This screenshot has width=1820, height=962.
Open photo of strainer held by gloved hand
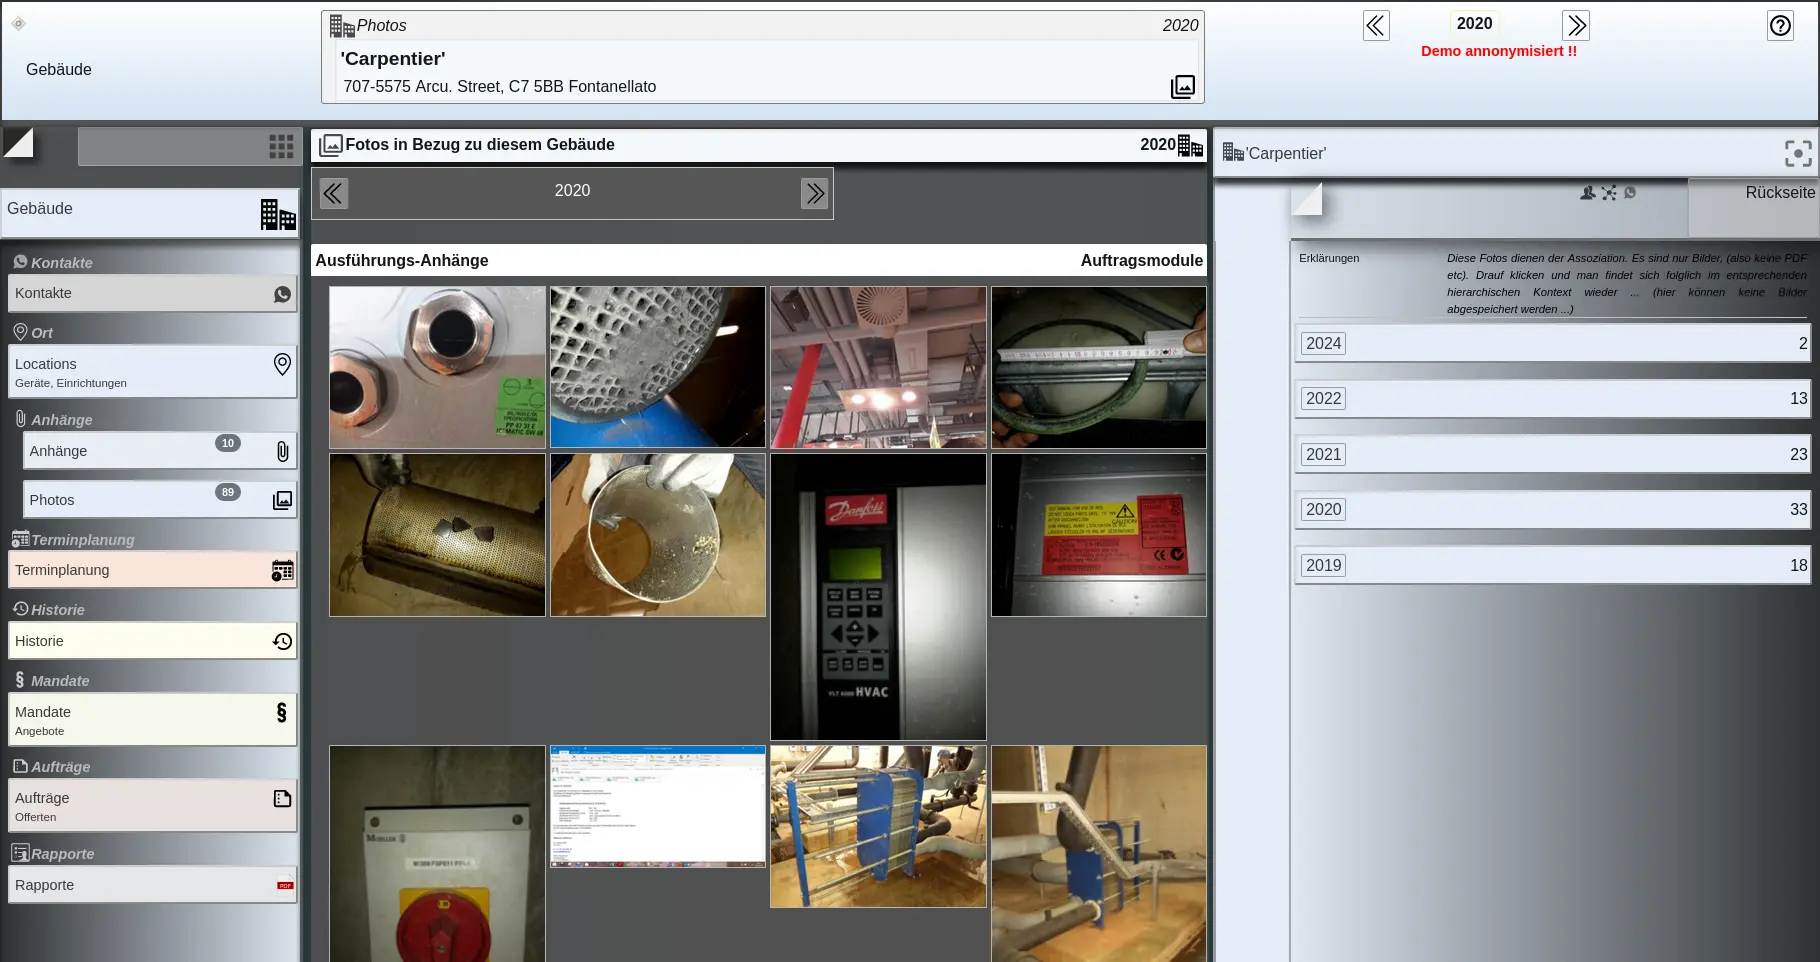(658, 535)
